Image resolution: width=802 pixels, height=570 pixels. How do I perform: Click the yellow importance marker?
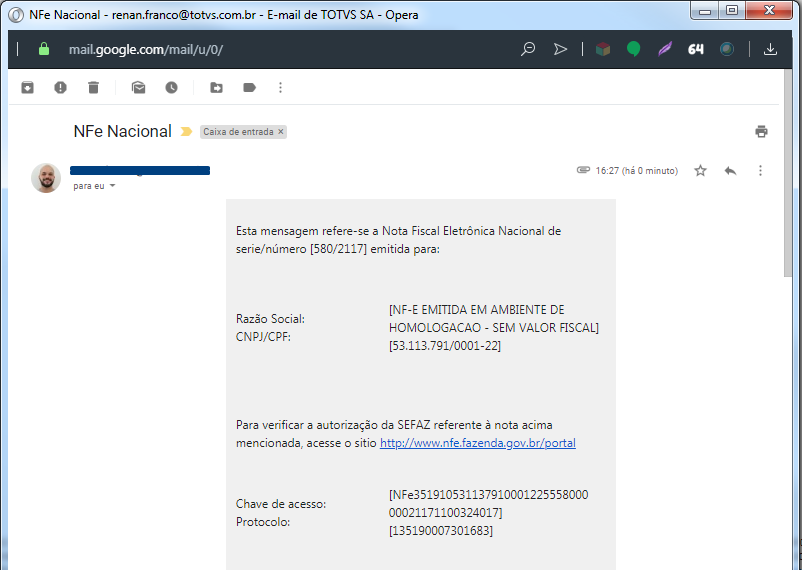click(186, 131)
